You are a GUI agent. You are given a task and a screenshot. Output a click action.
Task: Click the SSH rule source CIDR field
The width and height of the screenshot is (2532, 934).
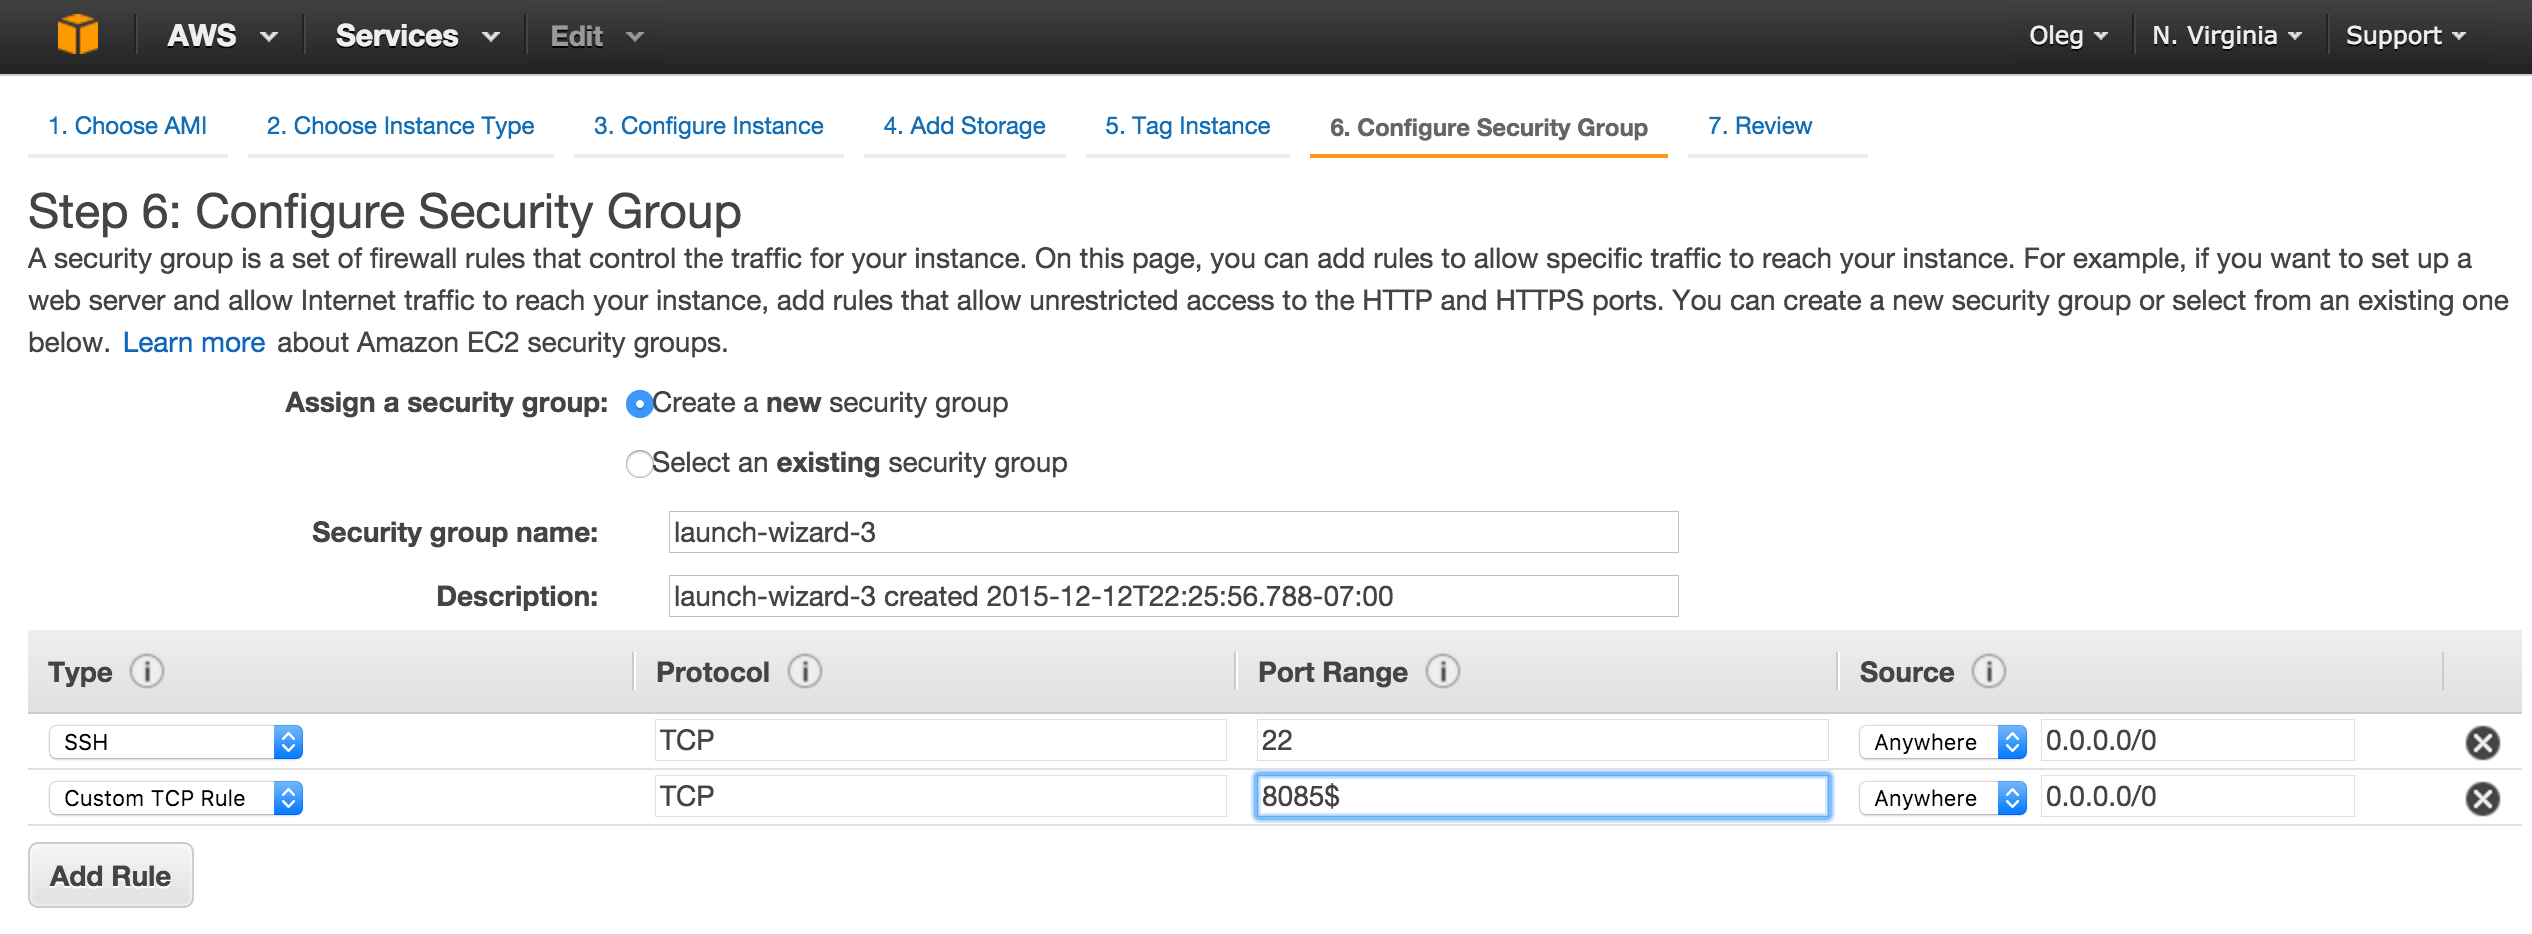(2197, 740)
